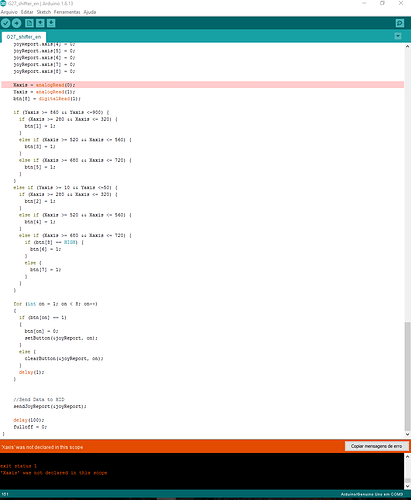Open a sketch using the Open icon

[x=40, y=23]
